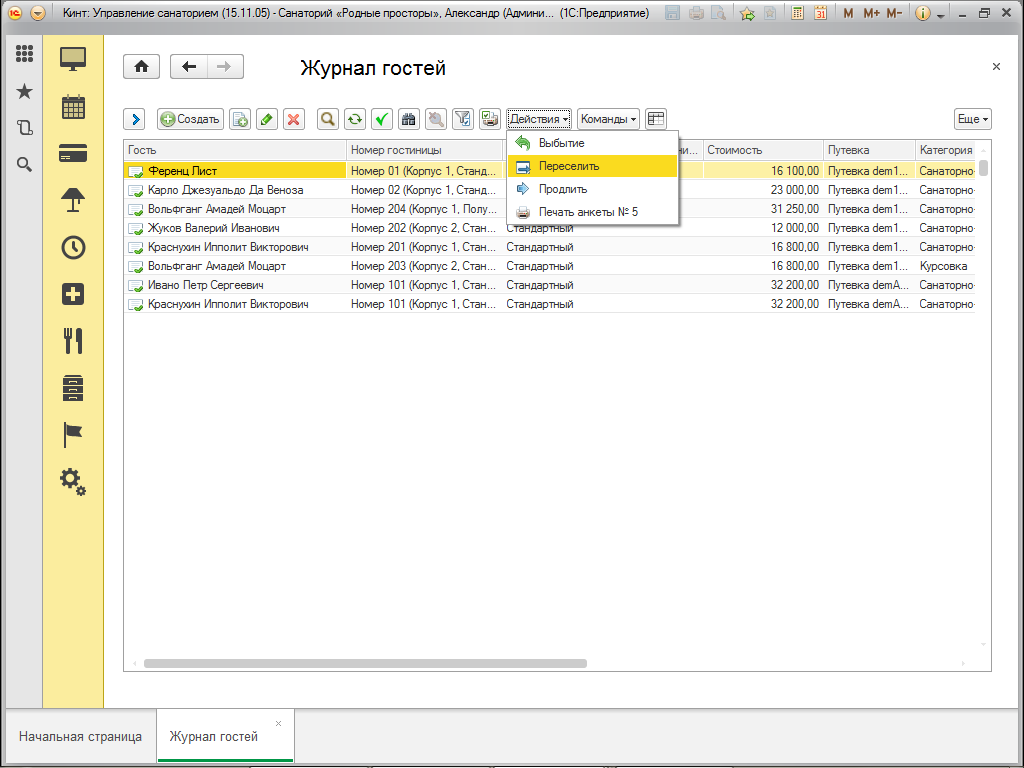
Task: Choose Выбытие in the dropdown menu
Action: coord(561,143)
